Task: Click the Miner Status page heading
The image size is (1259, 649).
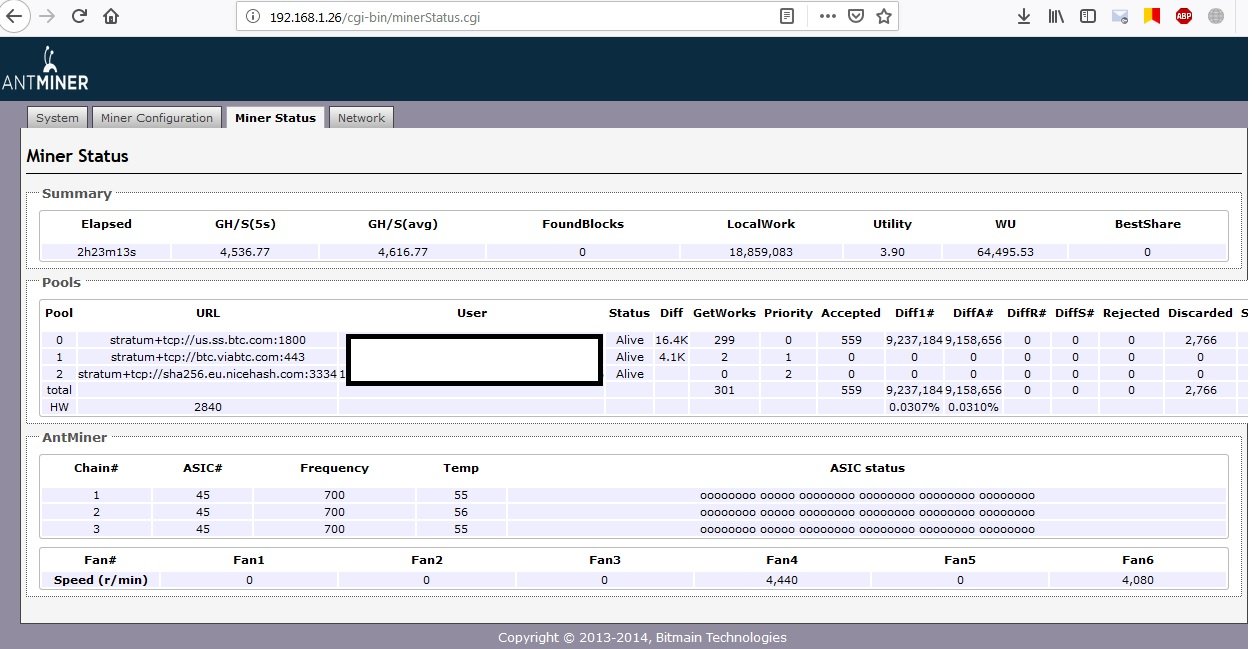Action: pos(77,156)
